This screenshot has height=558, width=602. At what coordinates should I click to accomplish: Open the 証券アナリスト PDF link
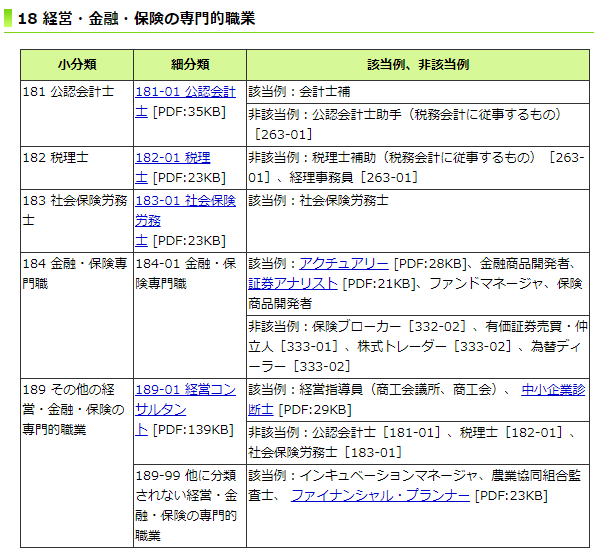(x=293, y=284)
